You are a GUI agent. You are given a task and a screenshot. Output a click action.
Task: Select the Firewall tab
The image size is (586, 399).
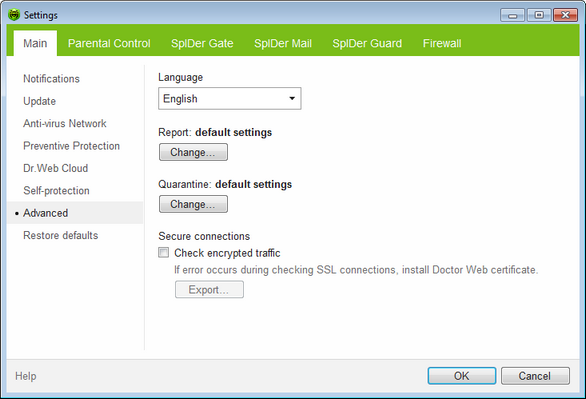point(442,43)
